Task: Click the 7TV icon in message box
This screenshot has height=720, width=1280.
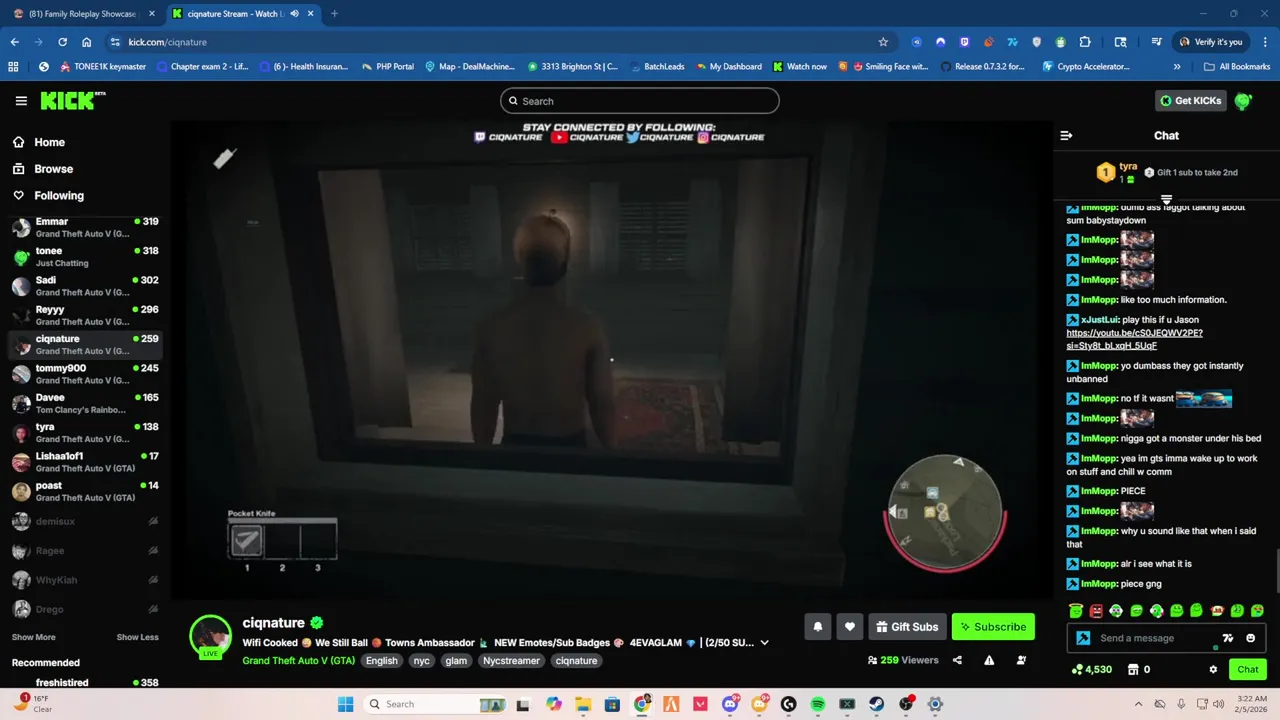Action: (x=1228, y=638)
